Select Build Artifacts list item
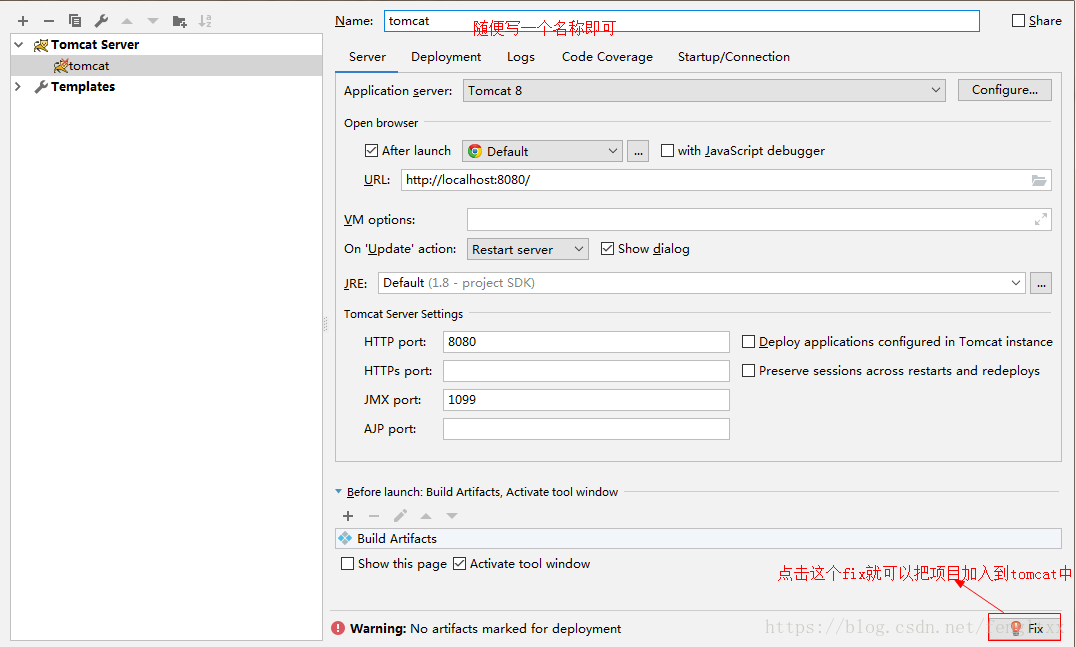The width and height of the screenshot is (1076, 647). coord(699,539)
